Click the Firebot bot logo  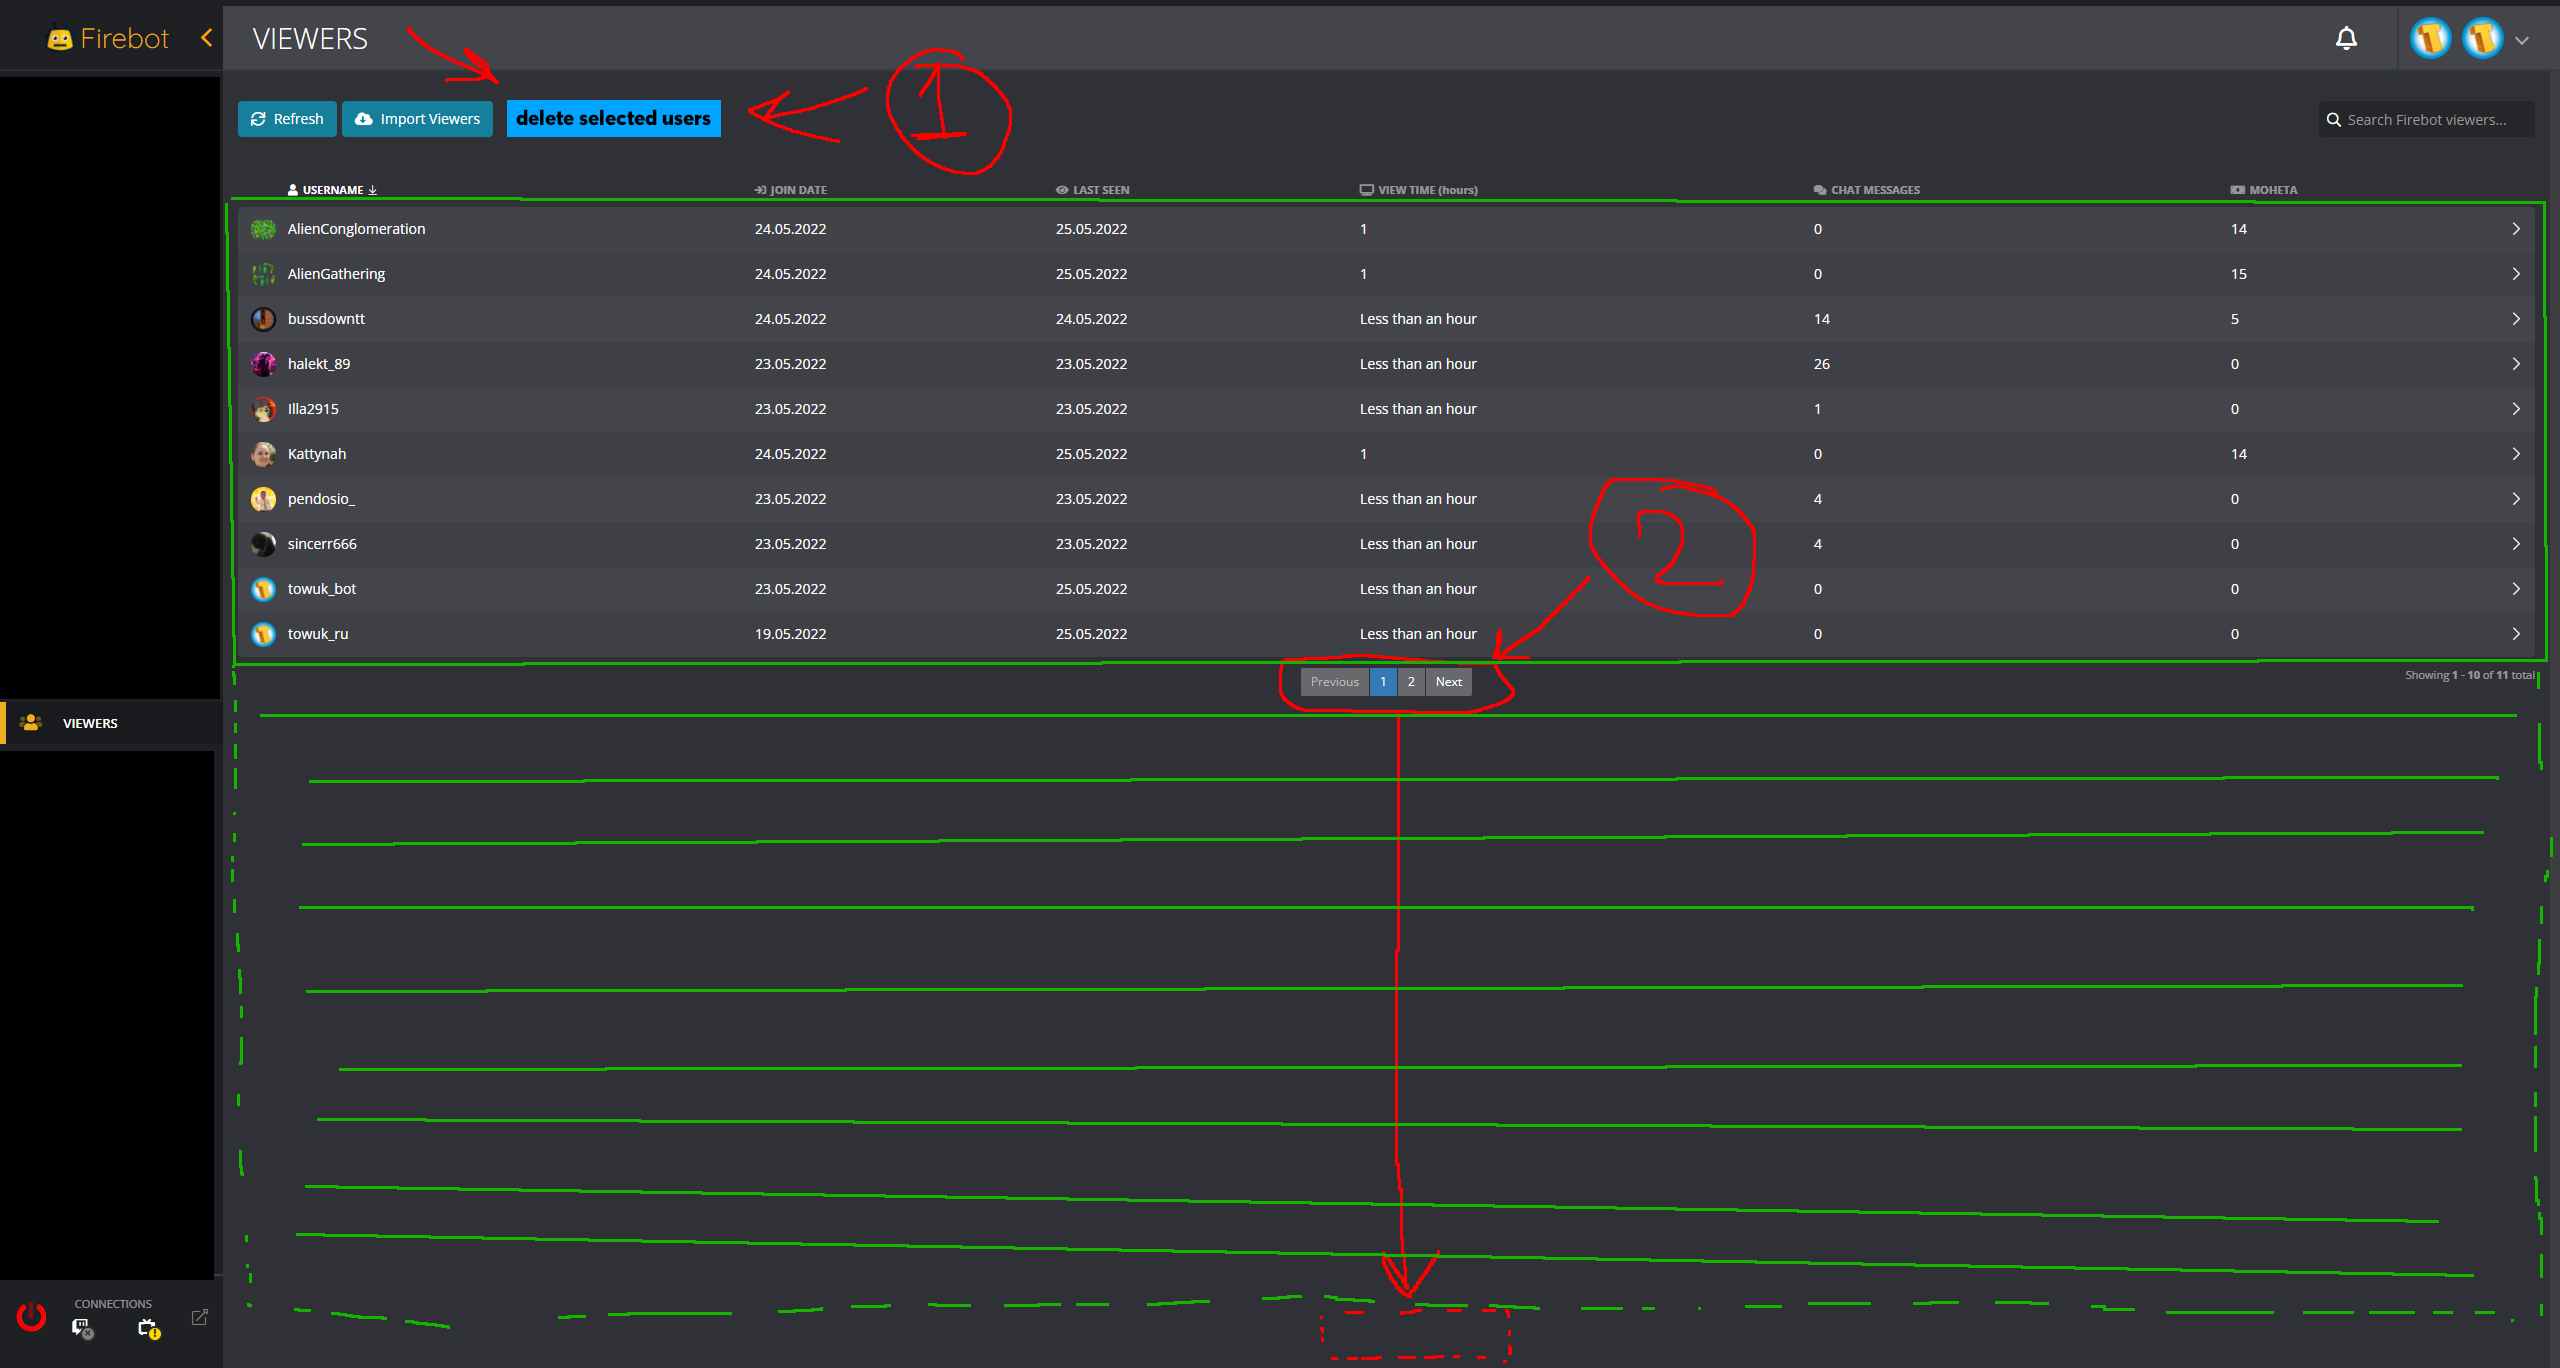pos(61,37)
